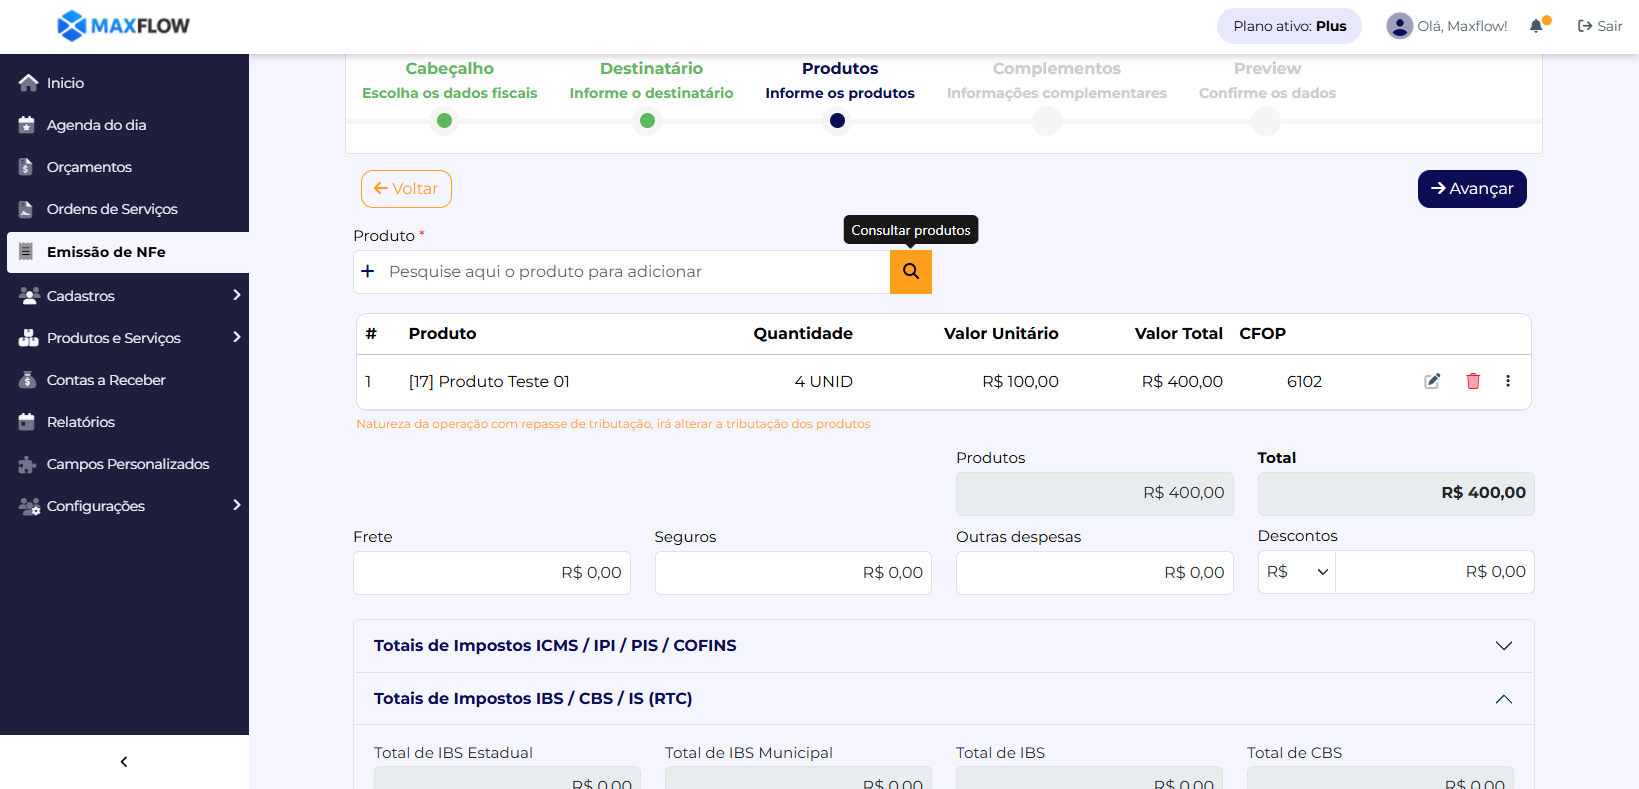Click the Cadastros people icon
This screenshot has width=1639, height=789.
[x=29, y=295]
